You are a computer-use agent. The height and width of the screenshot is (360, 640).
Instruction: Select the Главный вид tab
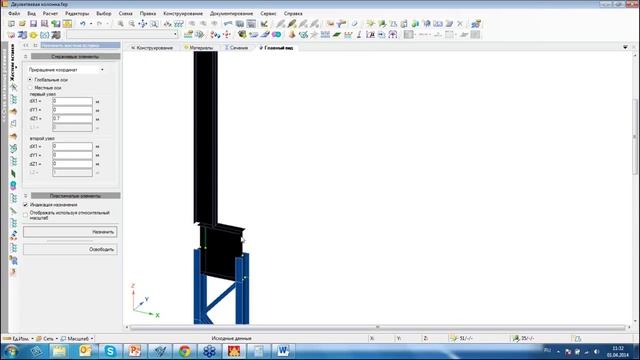click(x=276, y=48)
